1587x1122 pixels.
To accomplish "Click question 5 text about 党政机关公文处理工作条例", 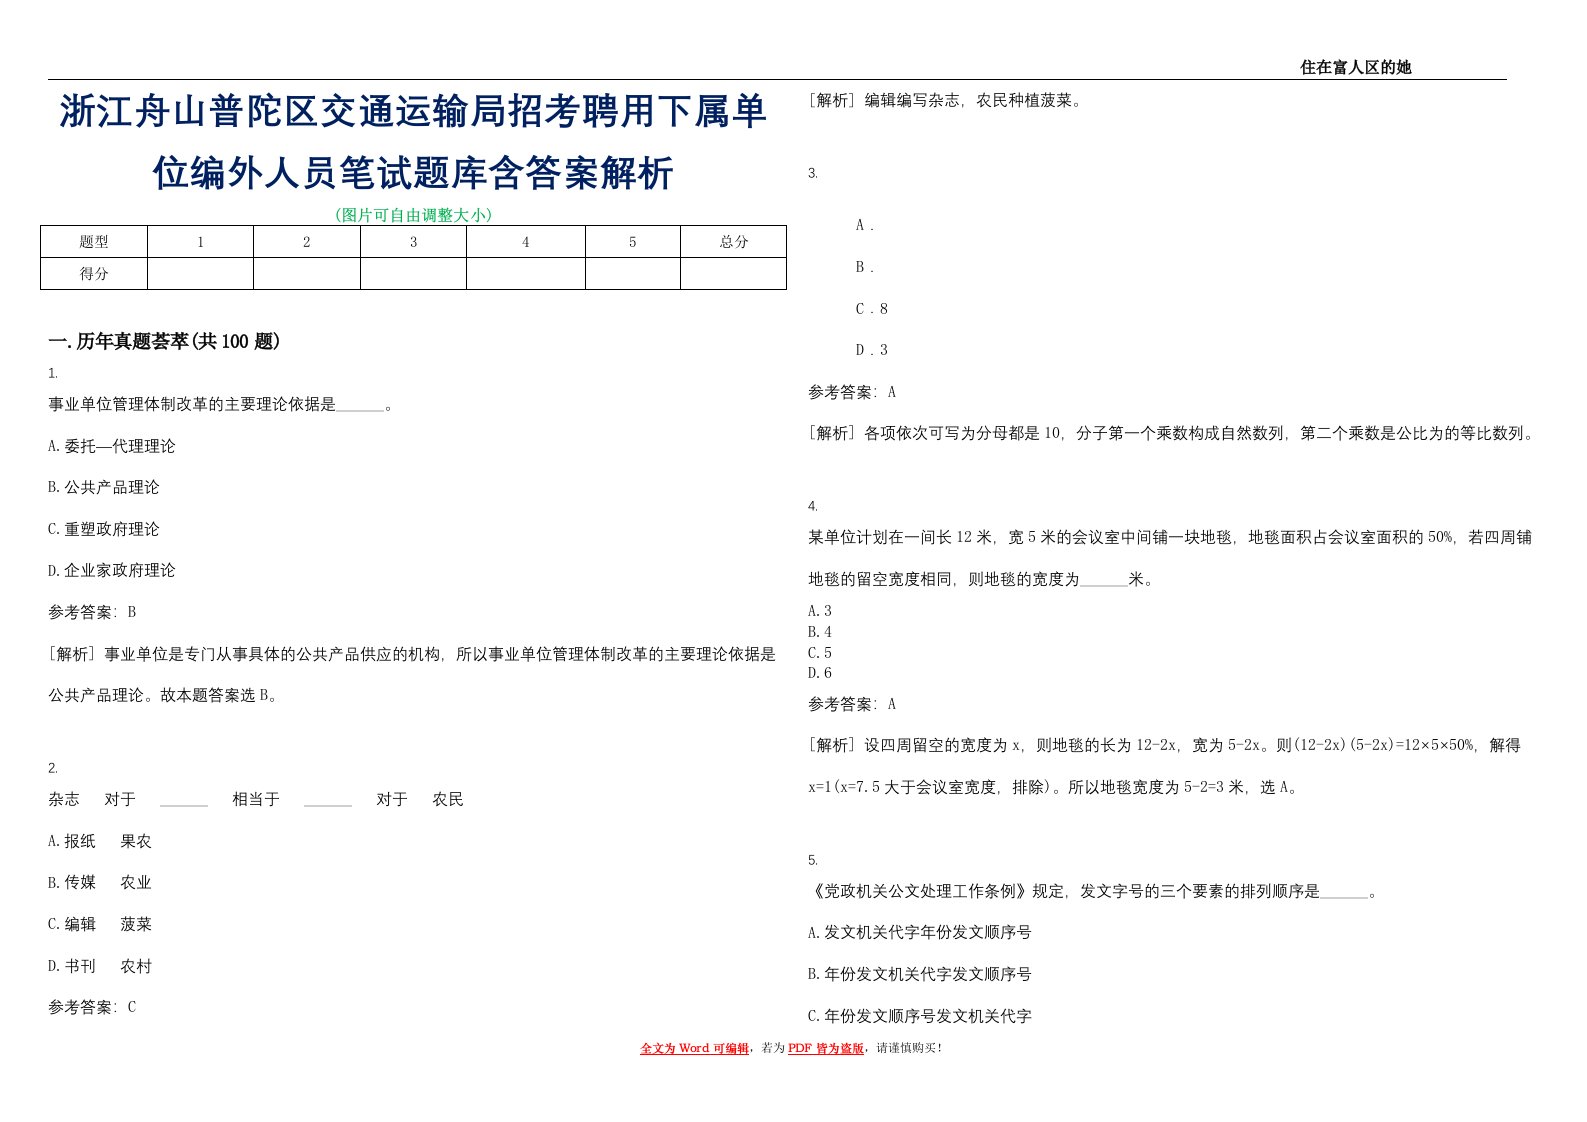I will (1093, 891).
